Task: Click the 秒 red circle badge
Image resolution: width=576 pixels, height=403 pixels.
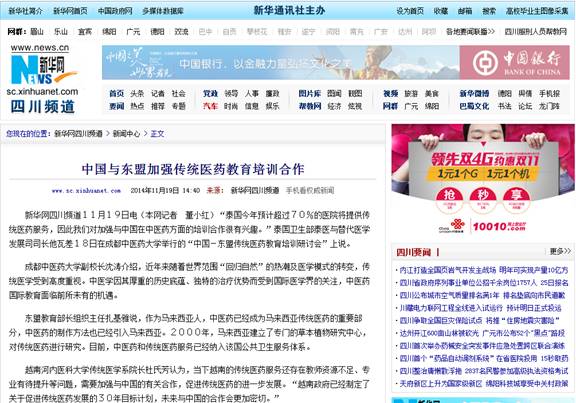Action: click(483, 200)
